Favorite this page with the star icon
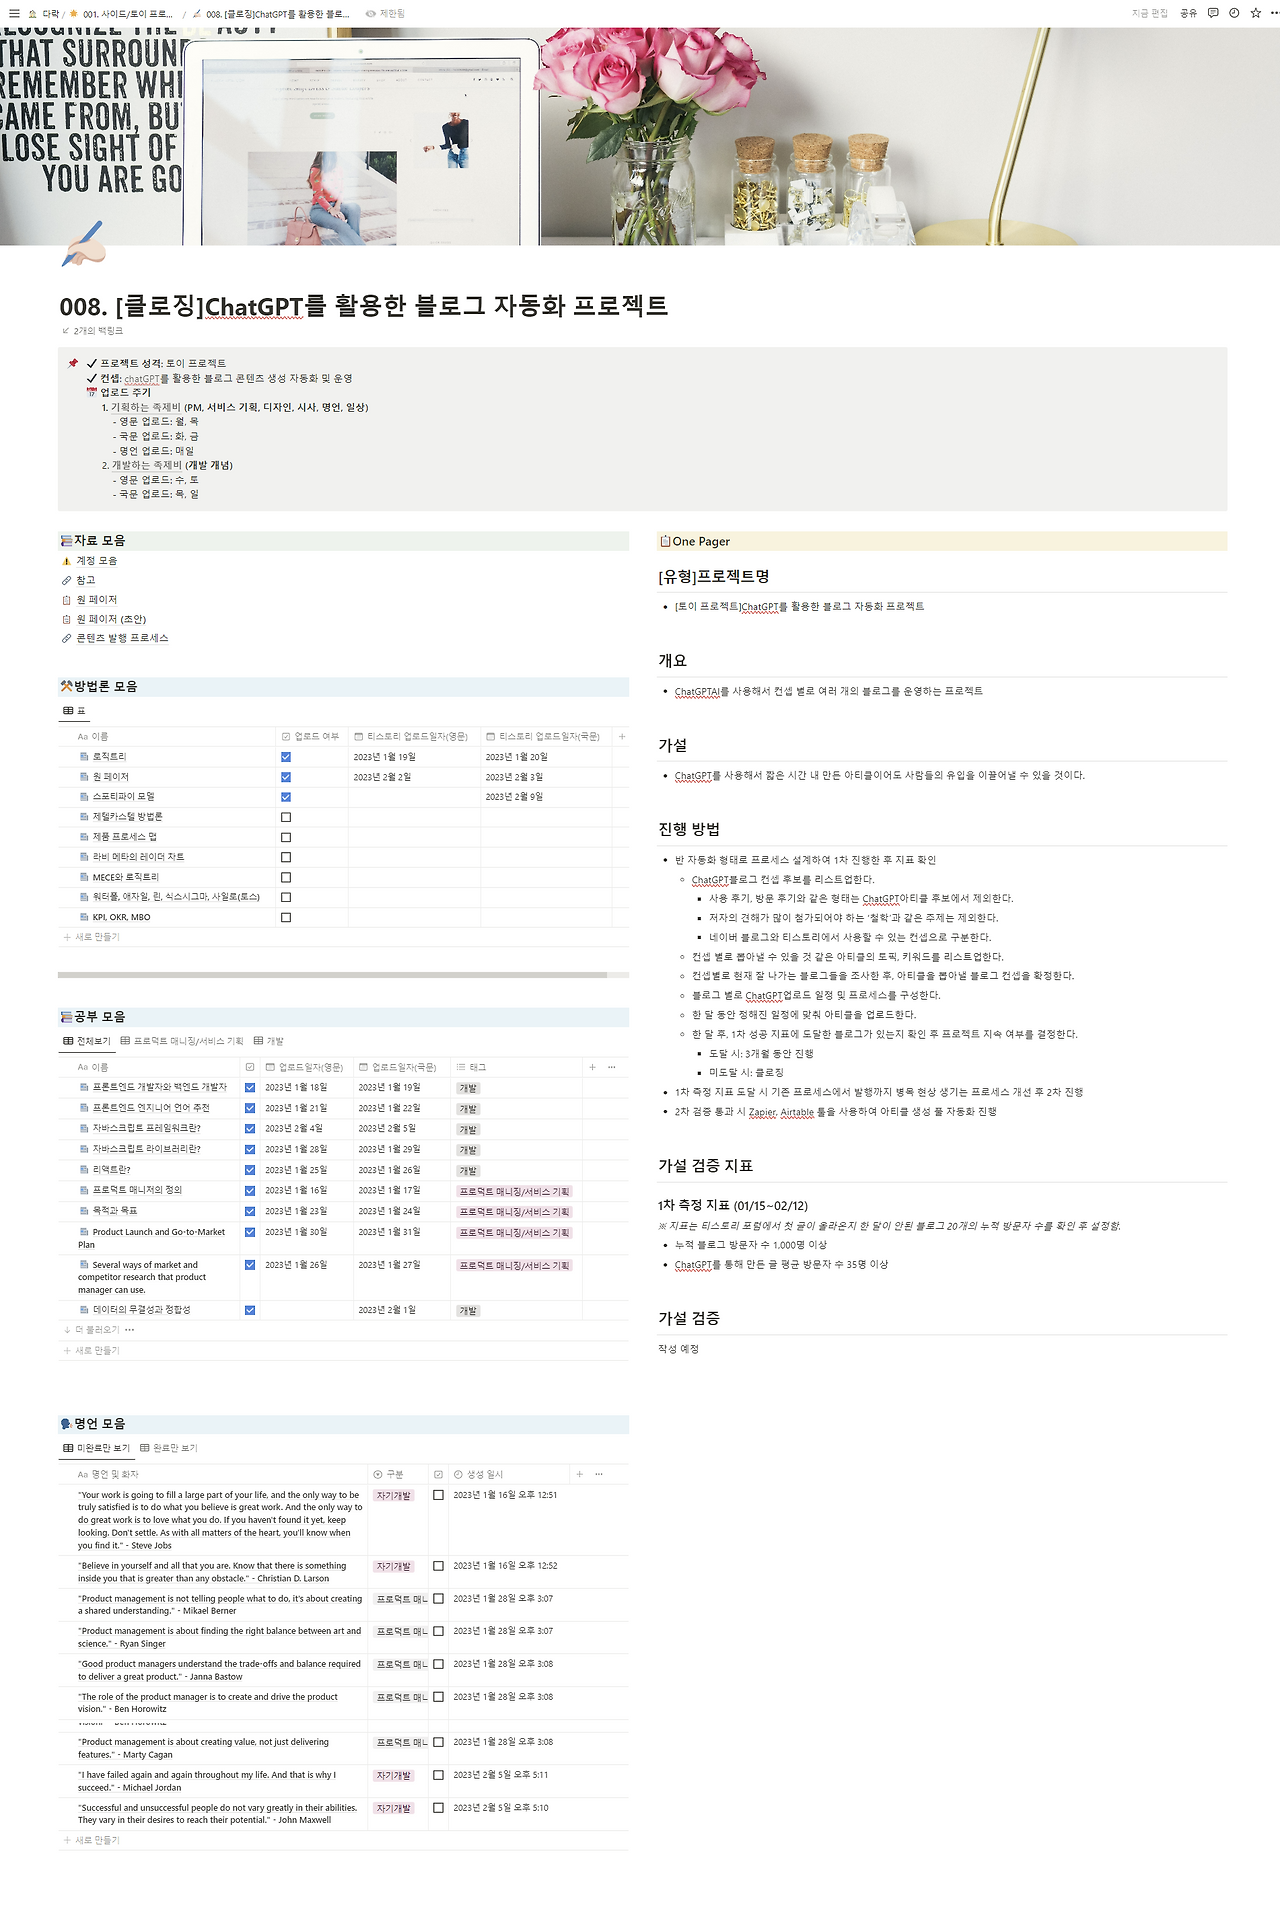Image resolution: width=1280 pixels, height=1909 pixels. [x=1255, y=13]
